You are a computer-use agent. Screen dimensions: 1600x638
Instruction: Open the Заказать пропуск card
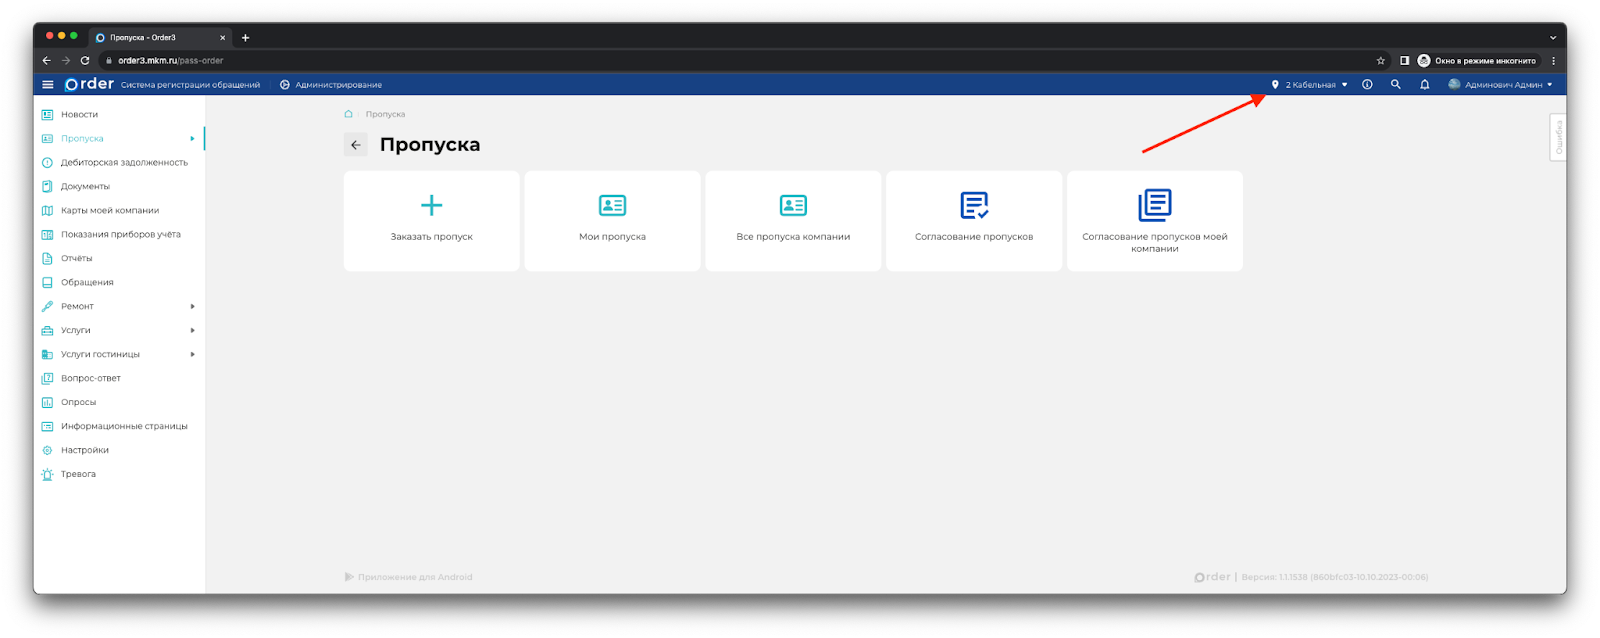(431, 221)
